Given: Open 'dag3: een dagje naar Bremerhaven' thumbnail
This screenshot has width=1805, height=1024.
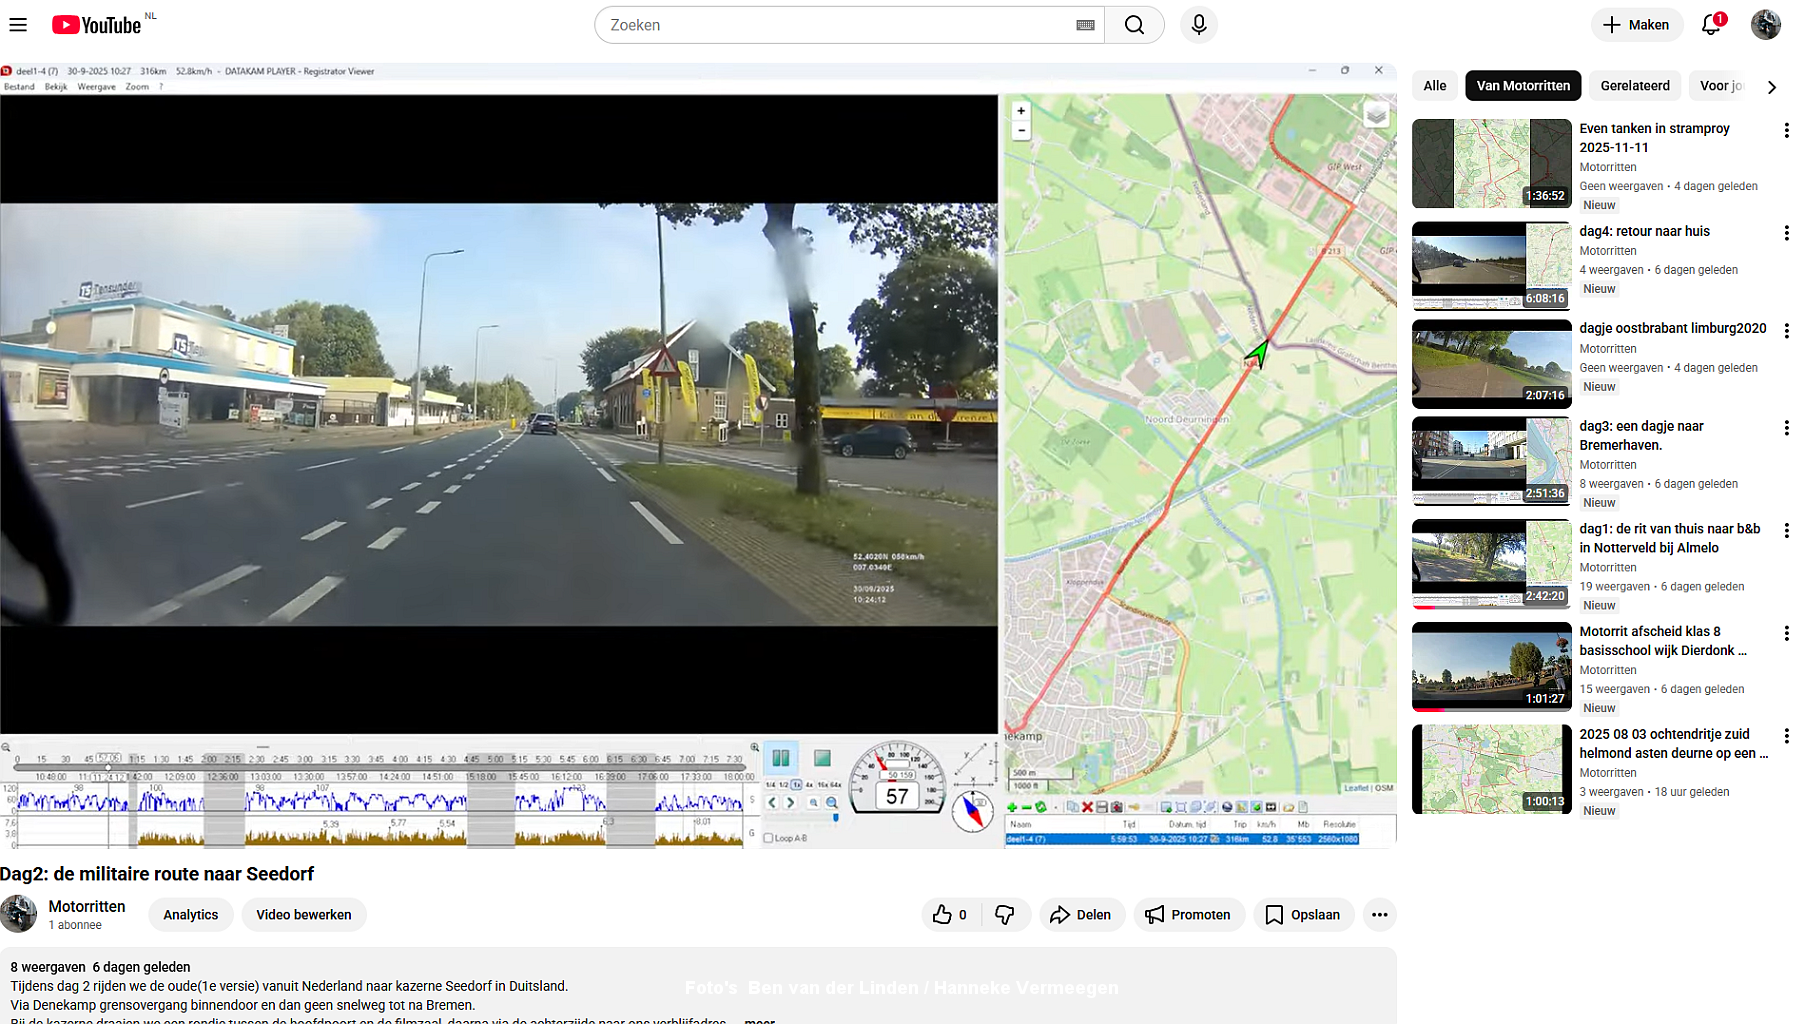Looking at the screenshot, I should coord(1492,461).
